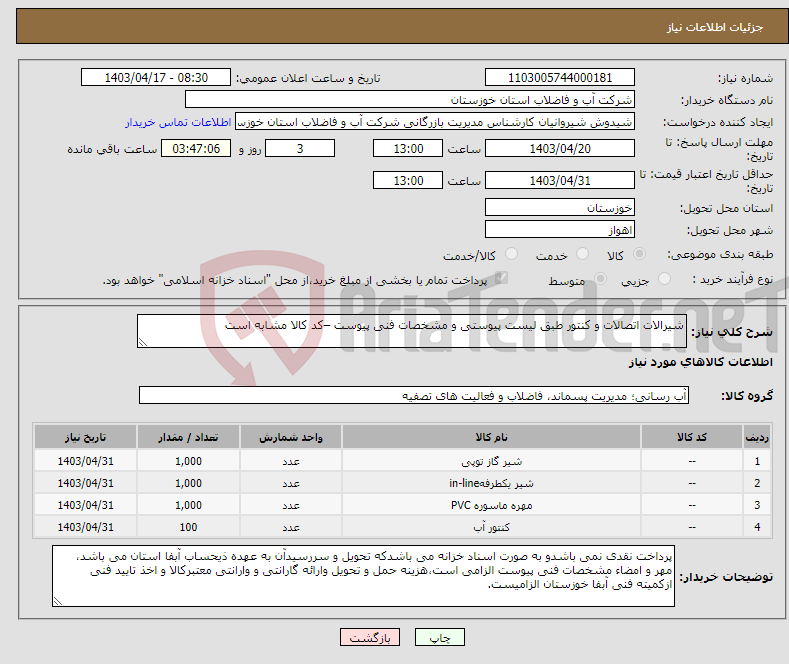
Task: Click the item name شیر یکطرفه in-line
Action: coord(491,483)
